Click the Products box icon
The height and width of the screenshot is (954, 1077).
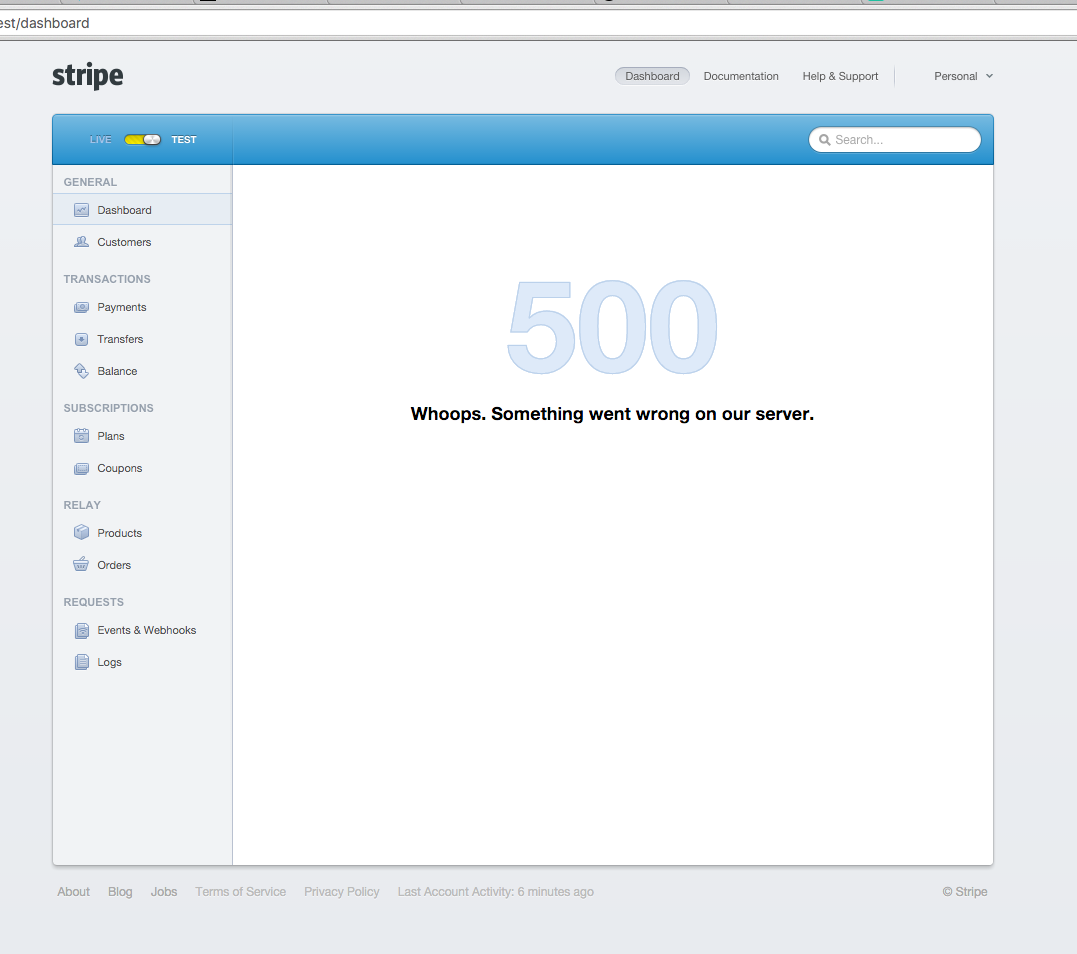click(81, 532)
